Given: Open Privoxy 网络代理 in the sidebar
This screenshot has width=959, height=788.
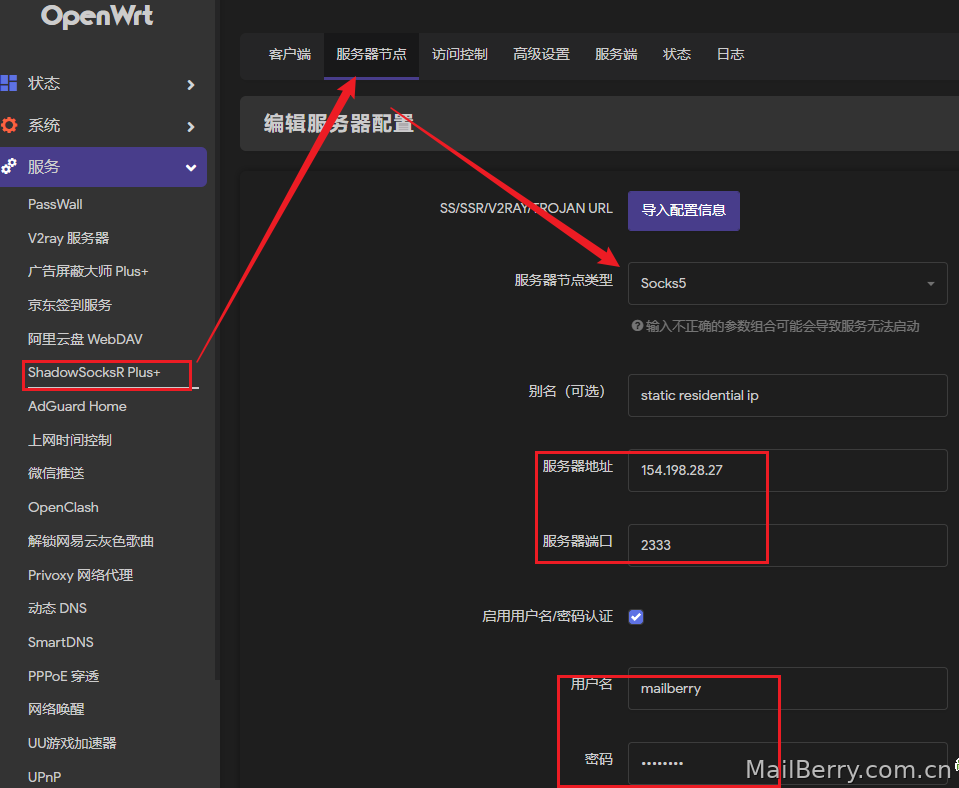Looking at the screenshot, I should coord(80,575).
